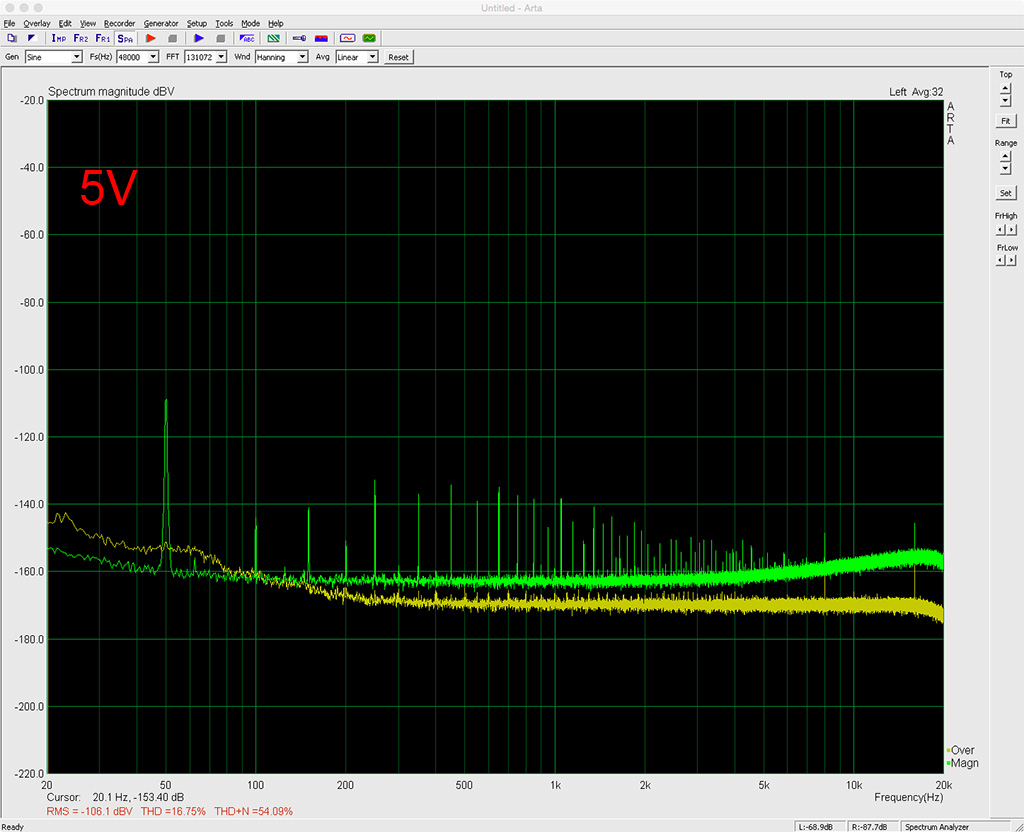1024x832 pixels.
Task: Click FrHigh left arrow
Action: (x=1000, y=230)
